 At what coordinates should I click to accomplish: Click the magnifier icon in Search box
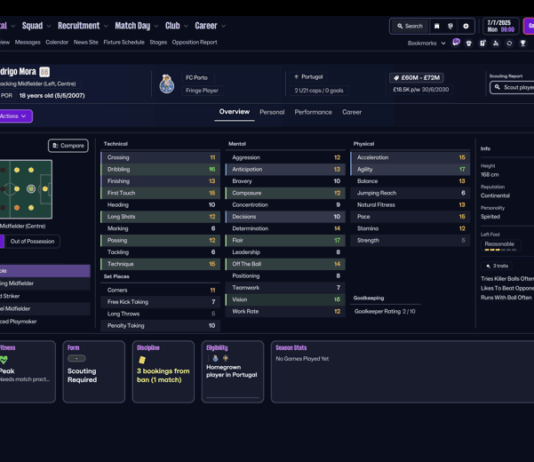[x=400, y=26]
